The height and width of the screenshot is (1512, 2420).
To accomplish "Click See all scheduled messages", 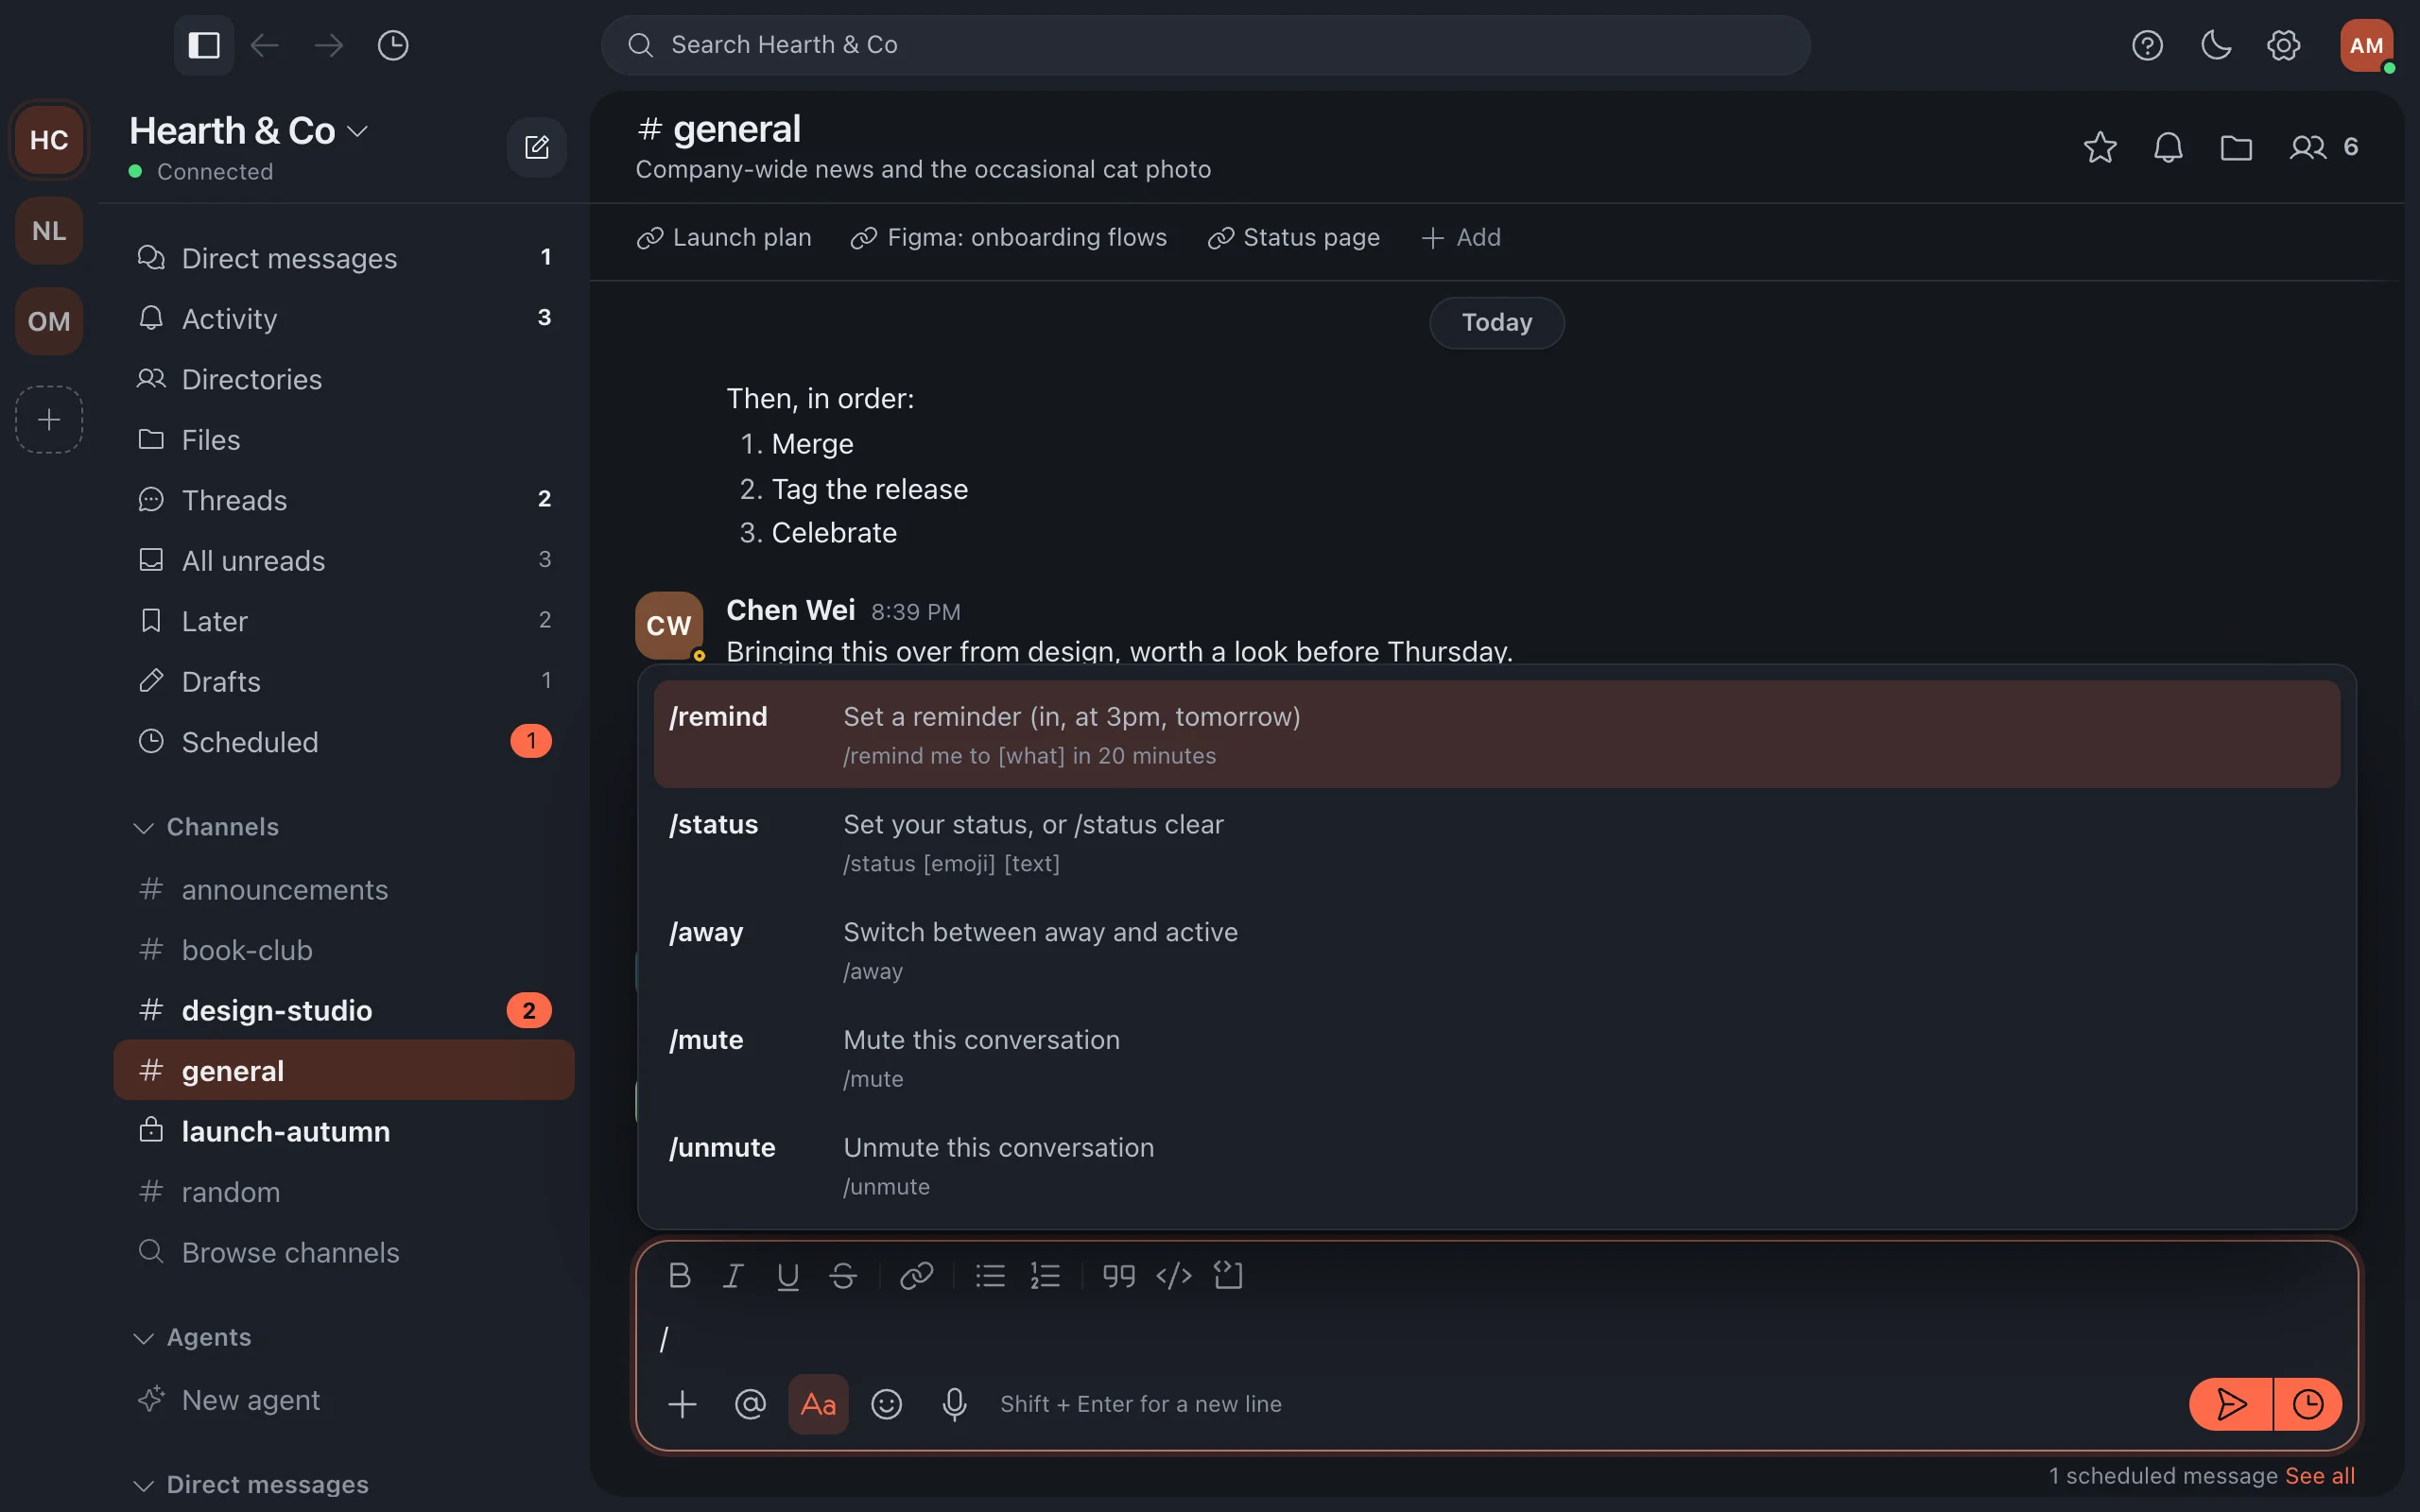I will [2319, 1476].
